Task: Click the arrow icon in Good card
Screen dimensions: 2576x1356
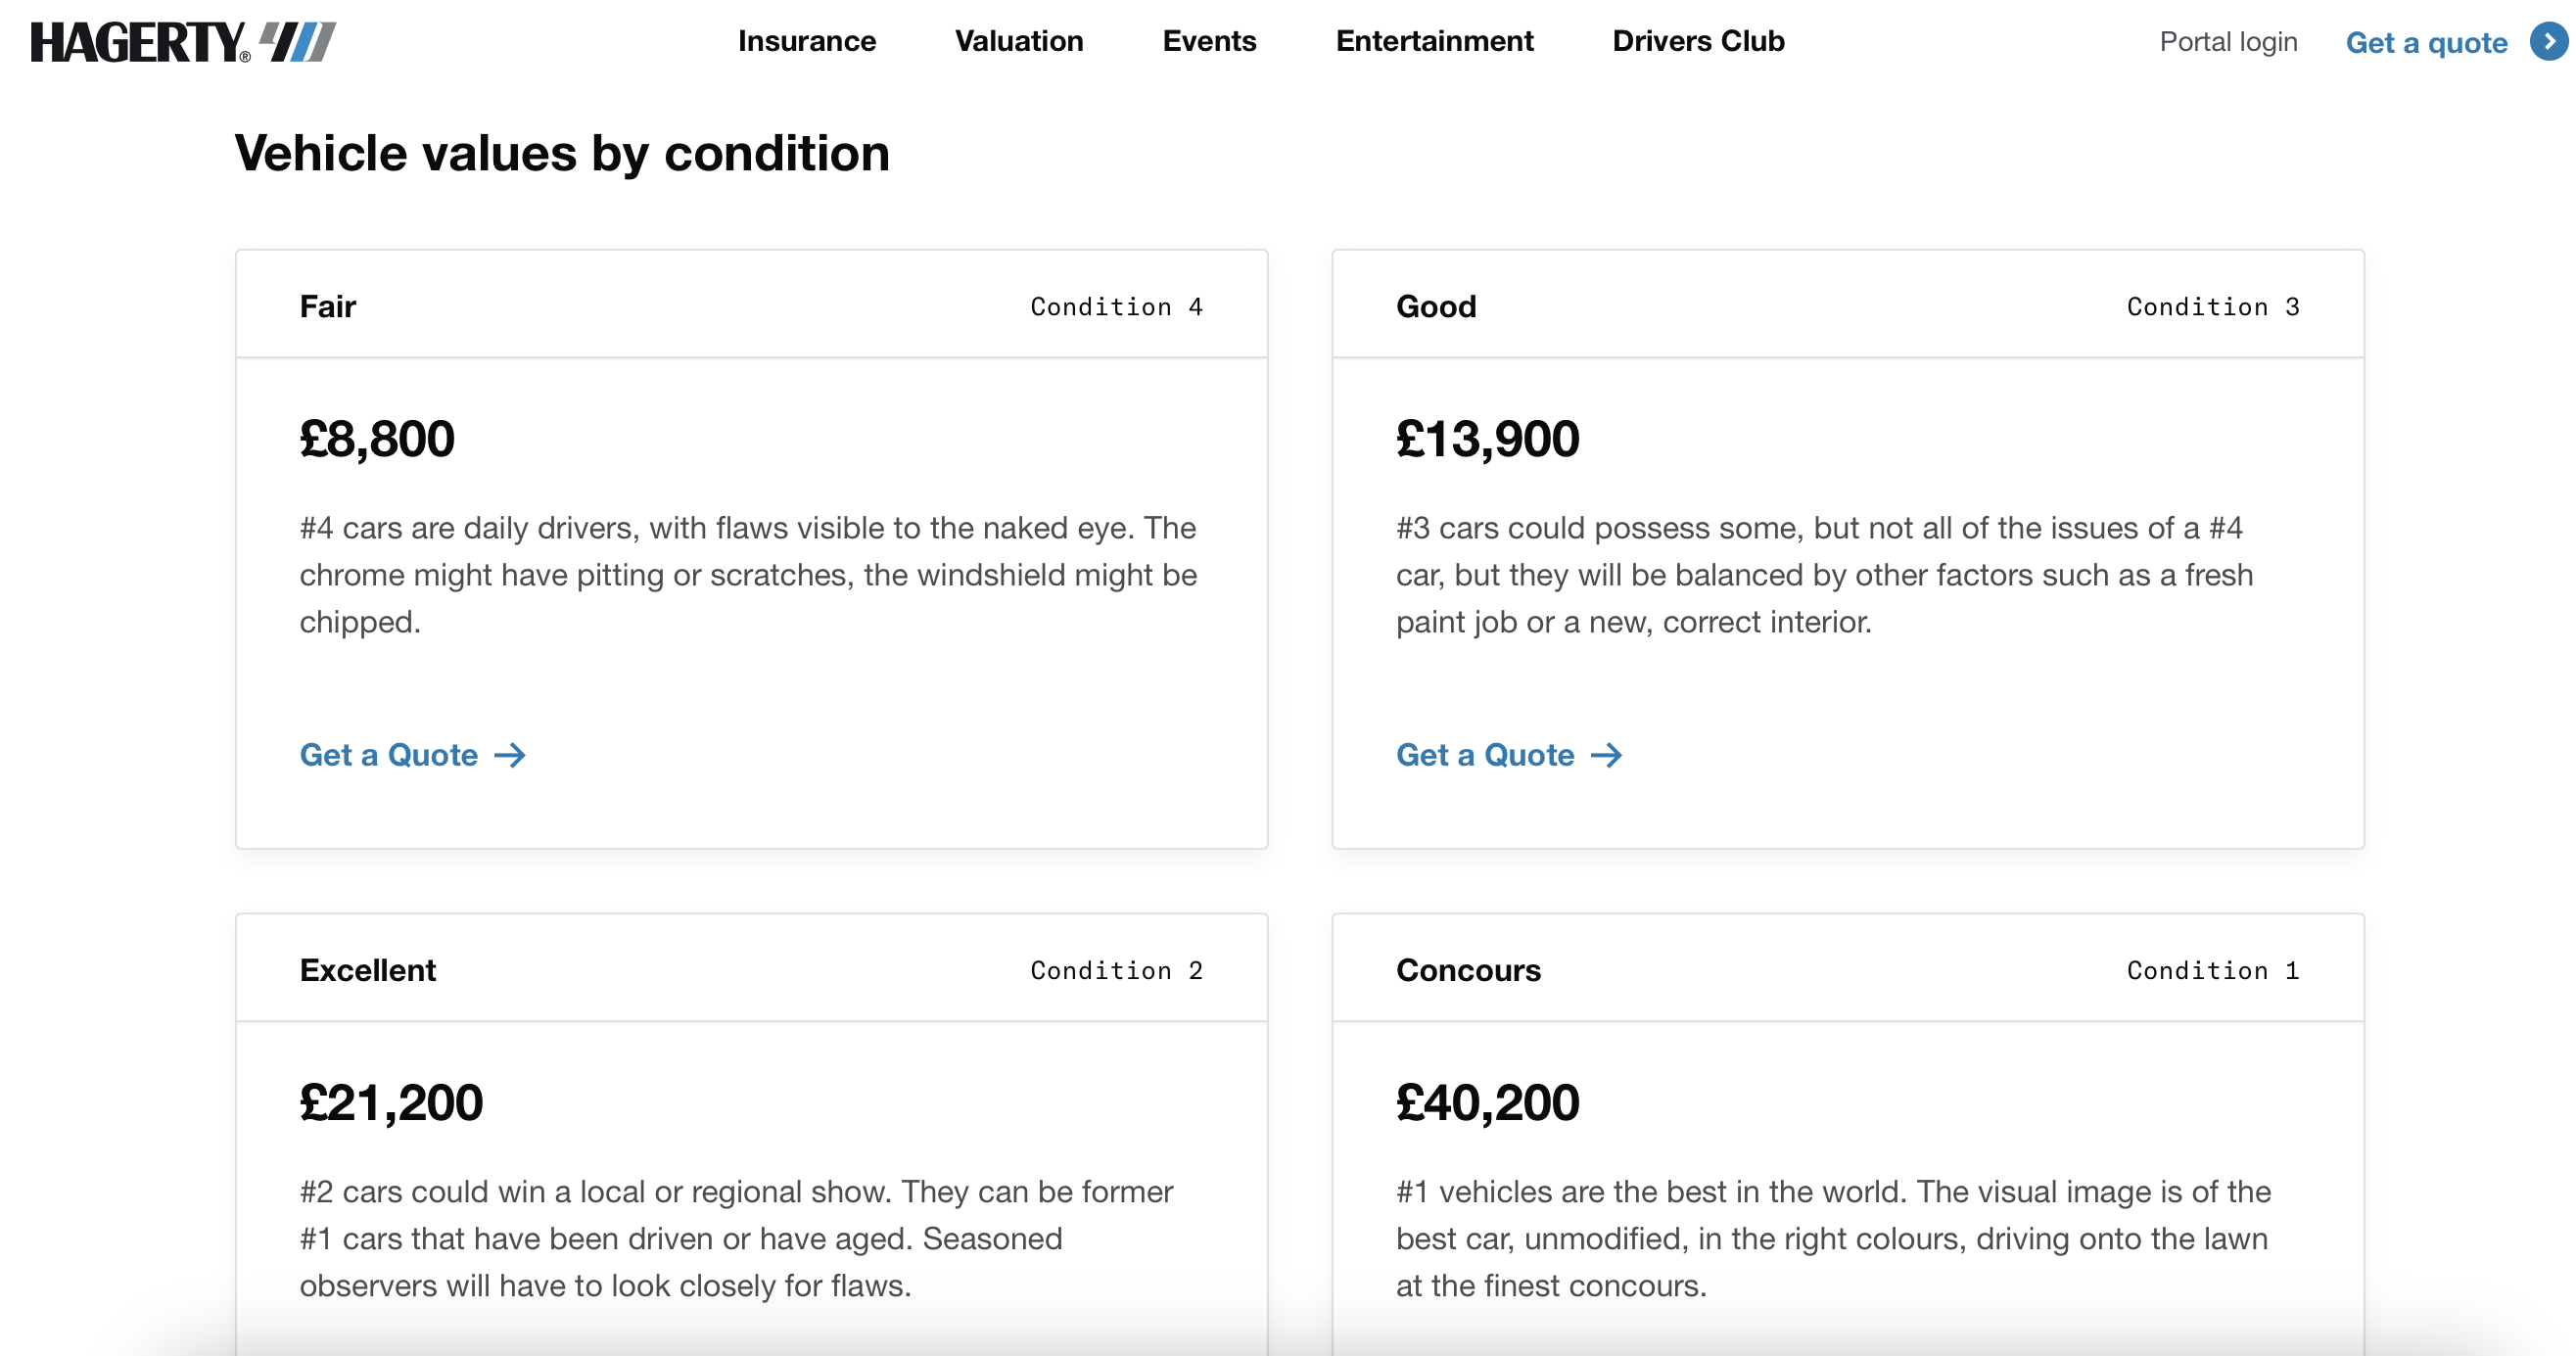Action: pos(1606,755)
